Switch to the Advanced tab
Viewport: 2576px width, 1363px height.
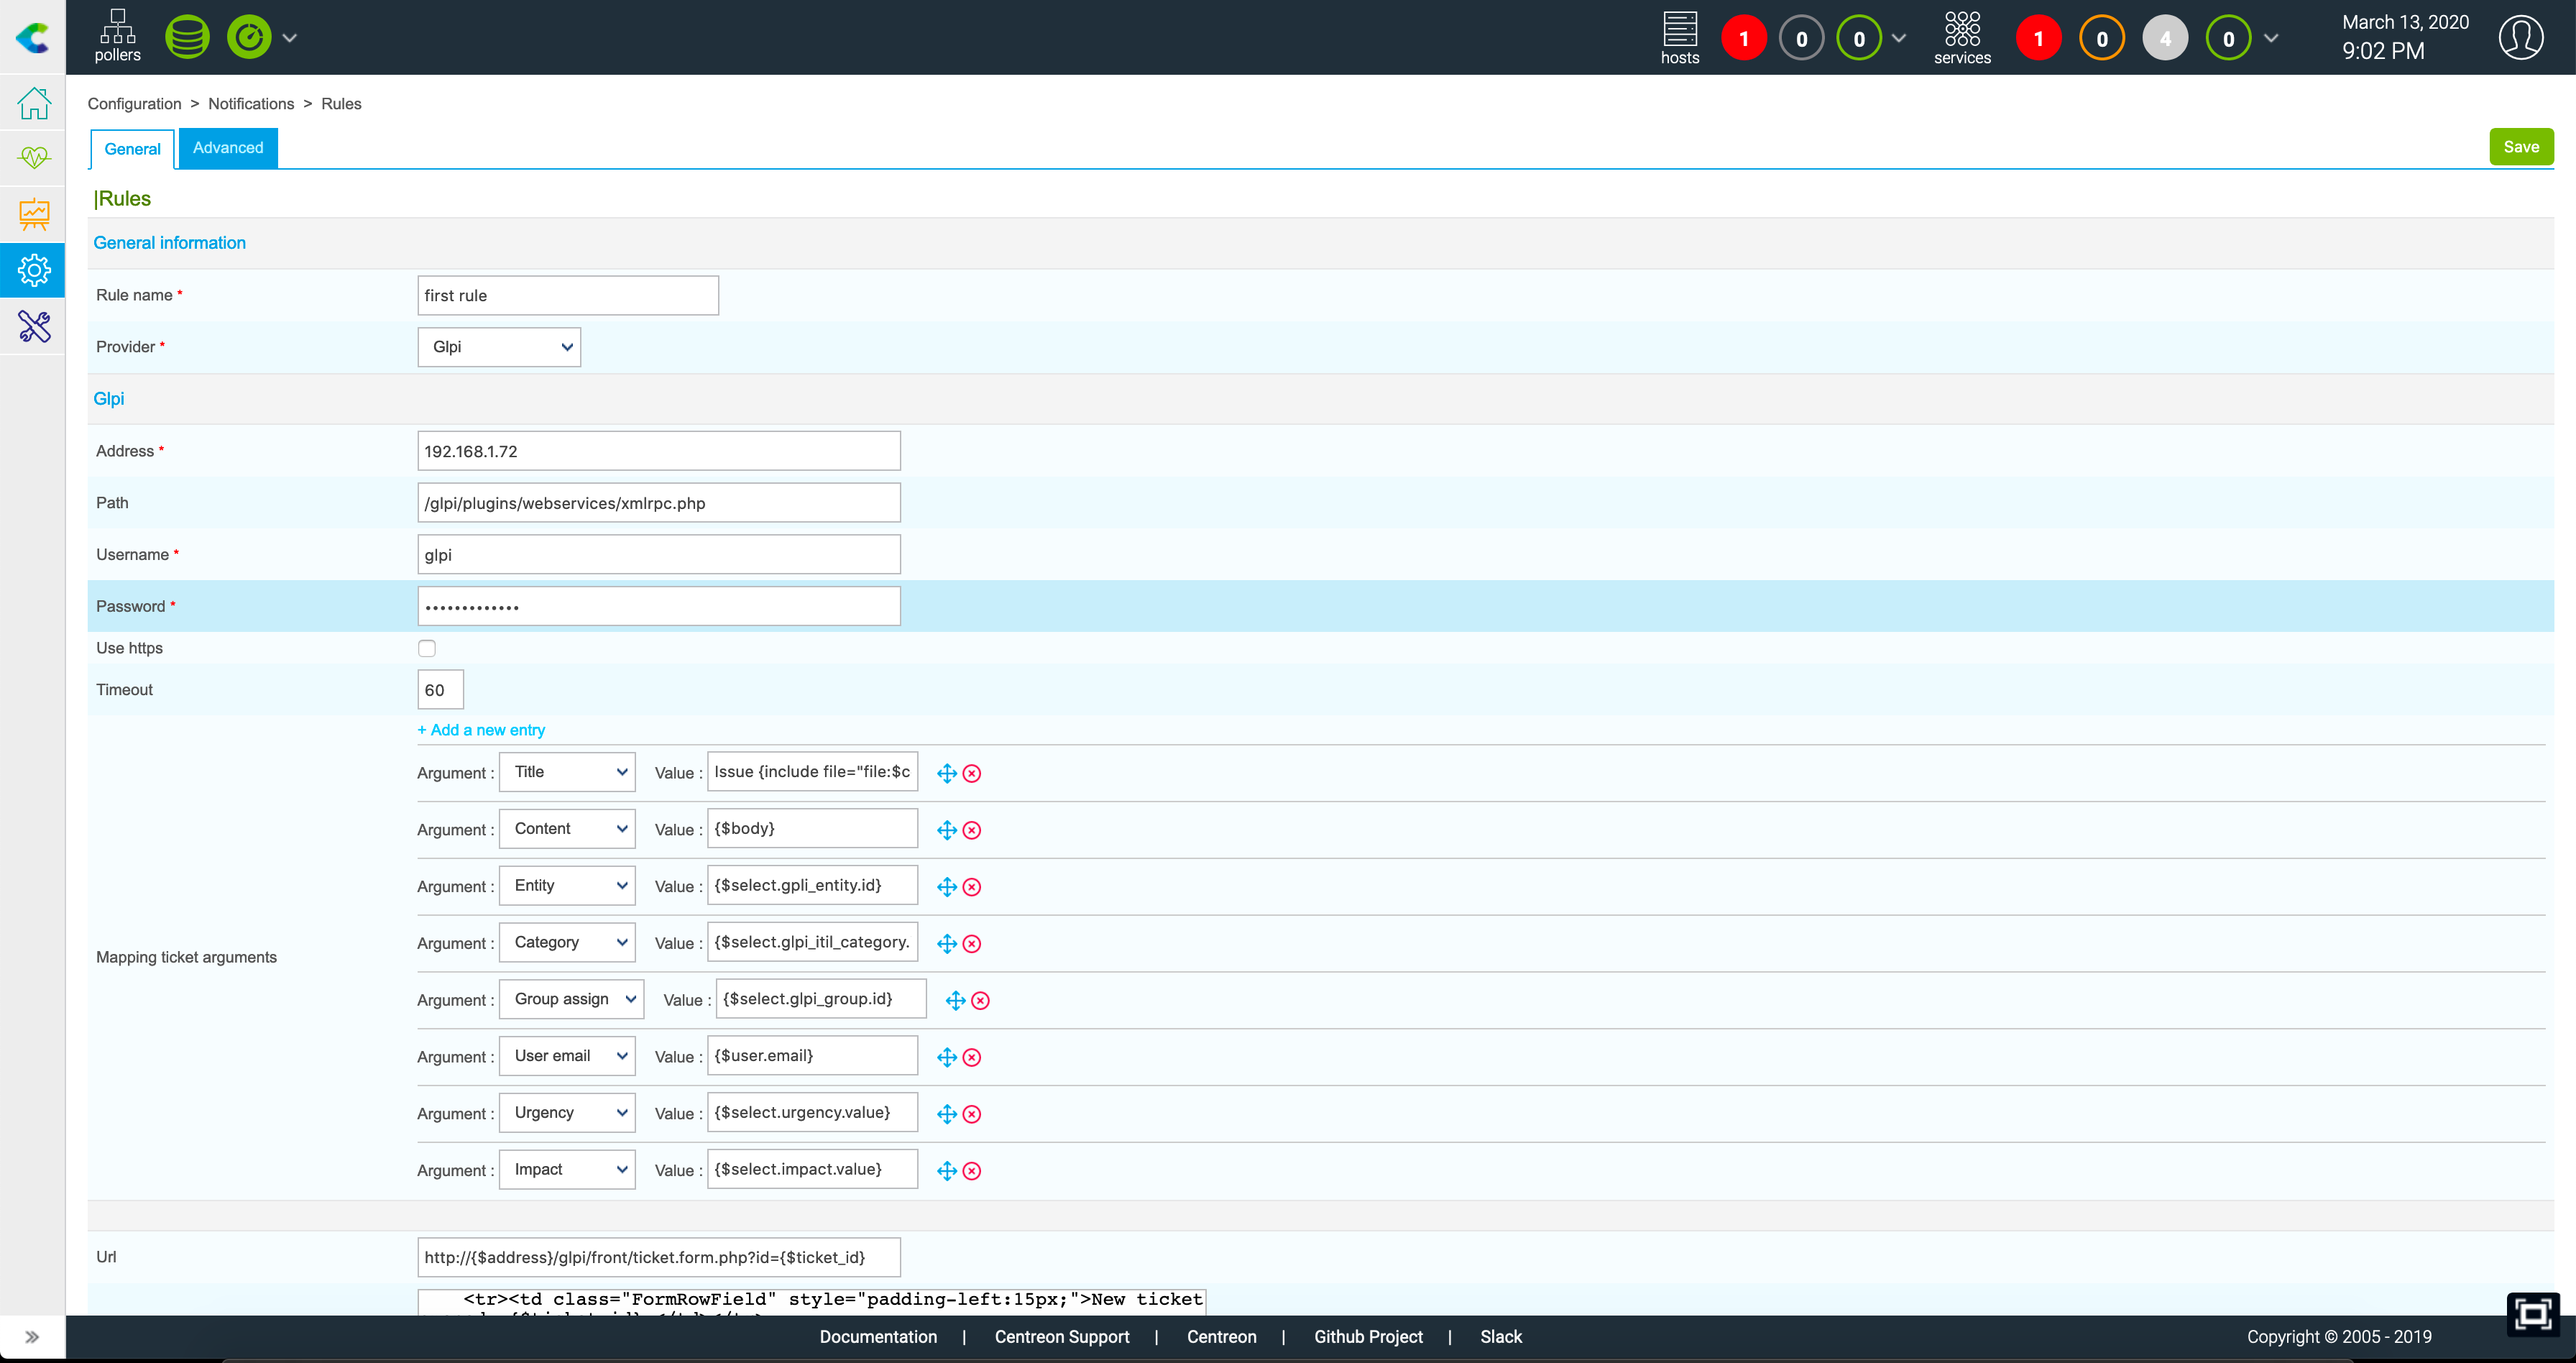coord(228,148)
